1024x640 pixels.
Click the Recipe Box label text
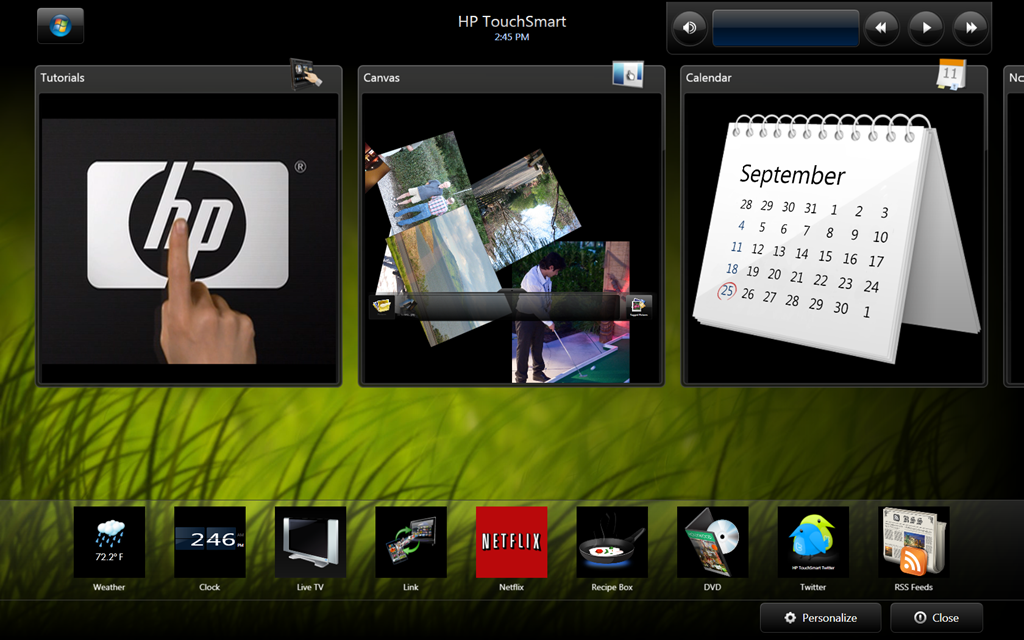point(612,587)
